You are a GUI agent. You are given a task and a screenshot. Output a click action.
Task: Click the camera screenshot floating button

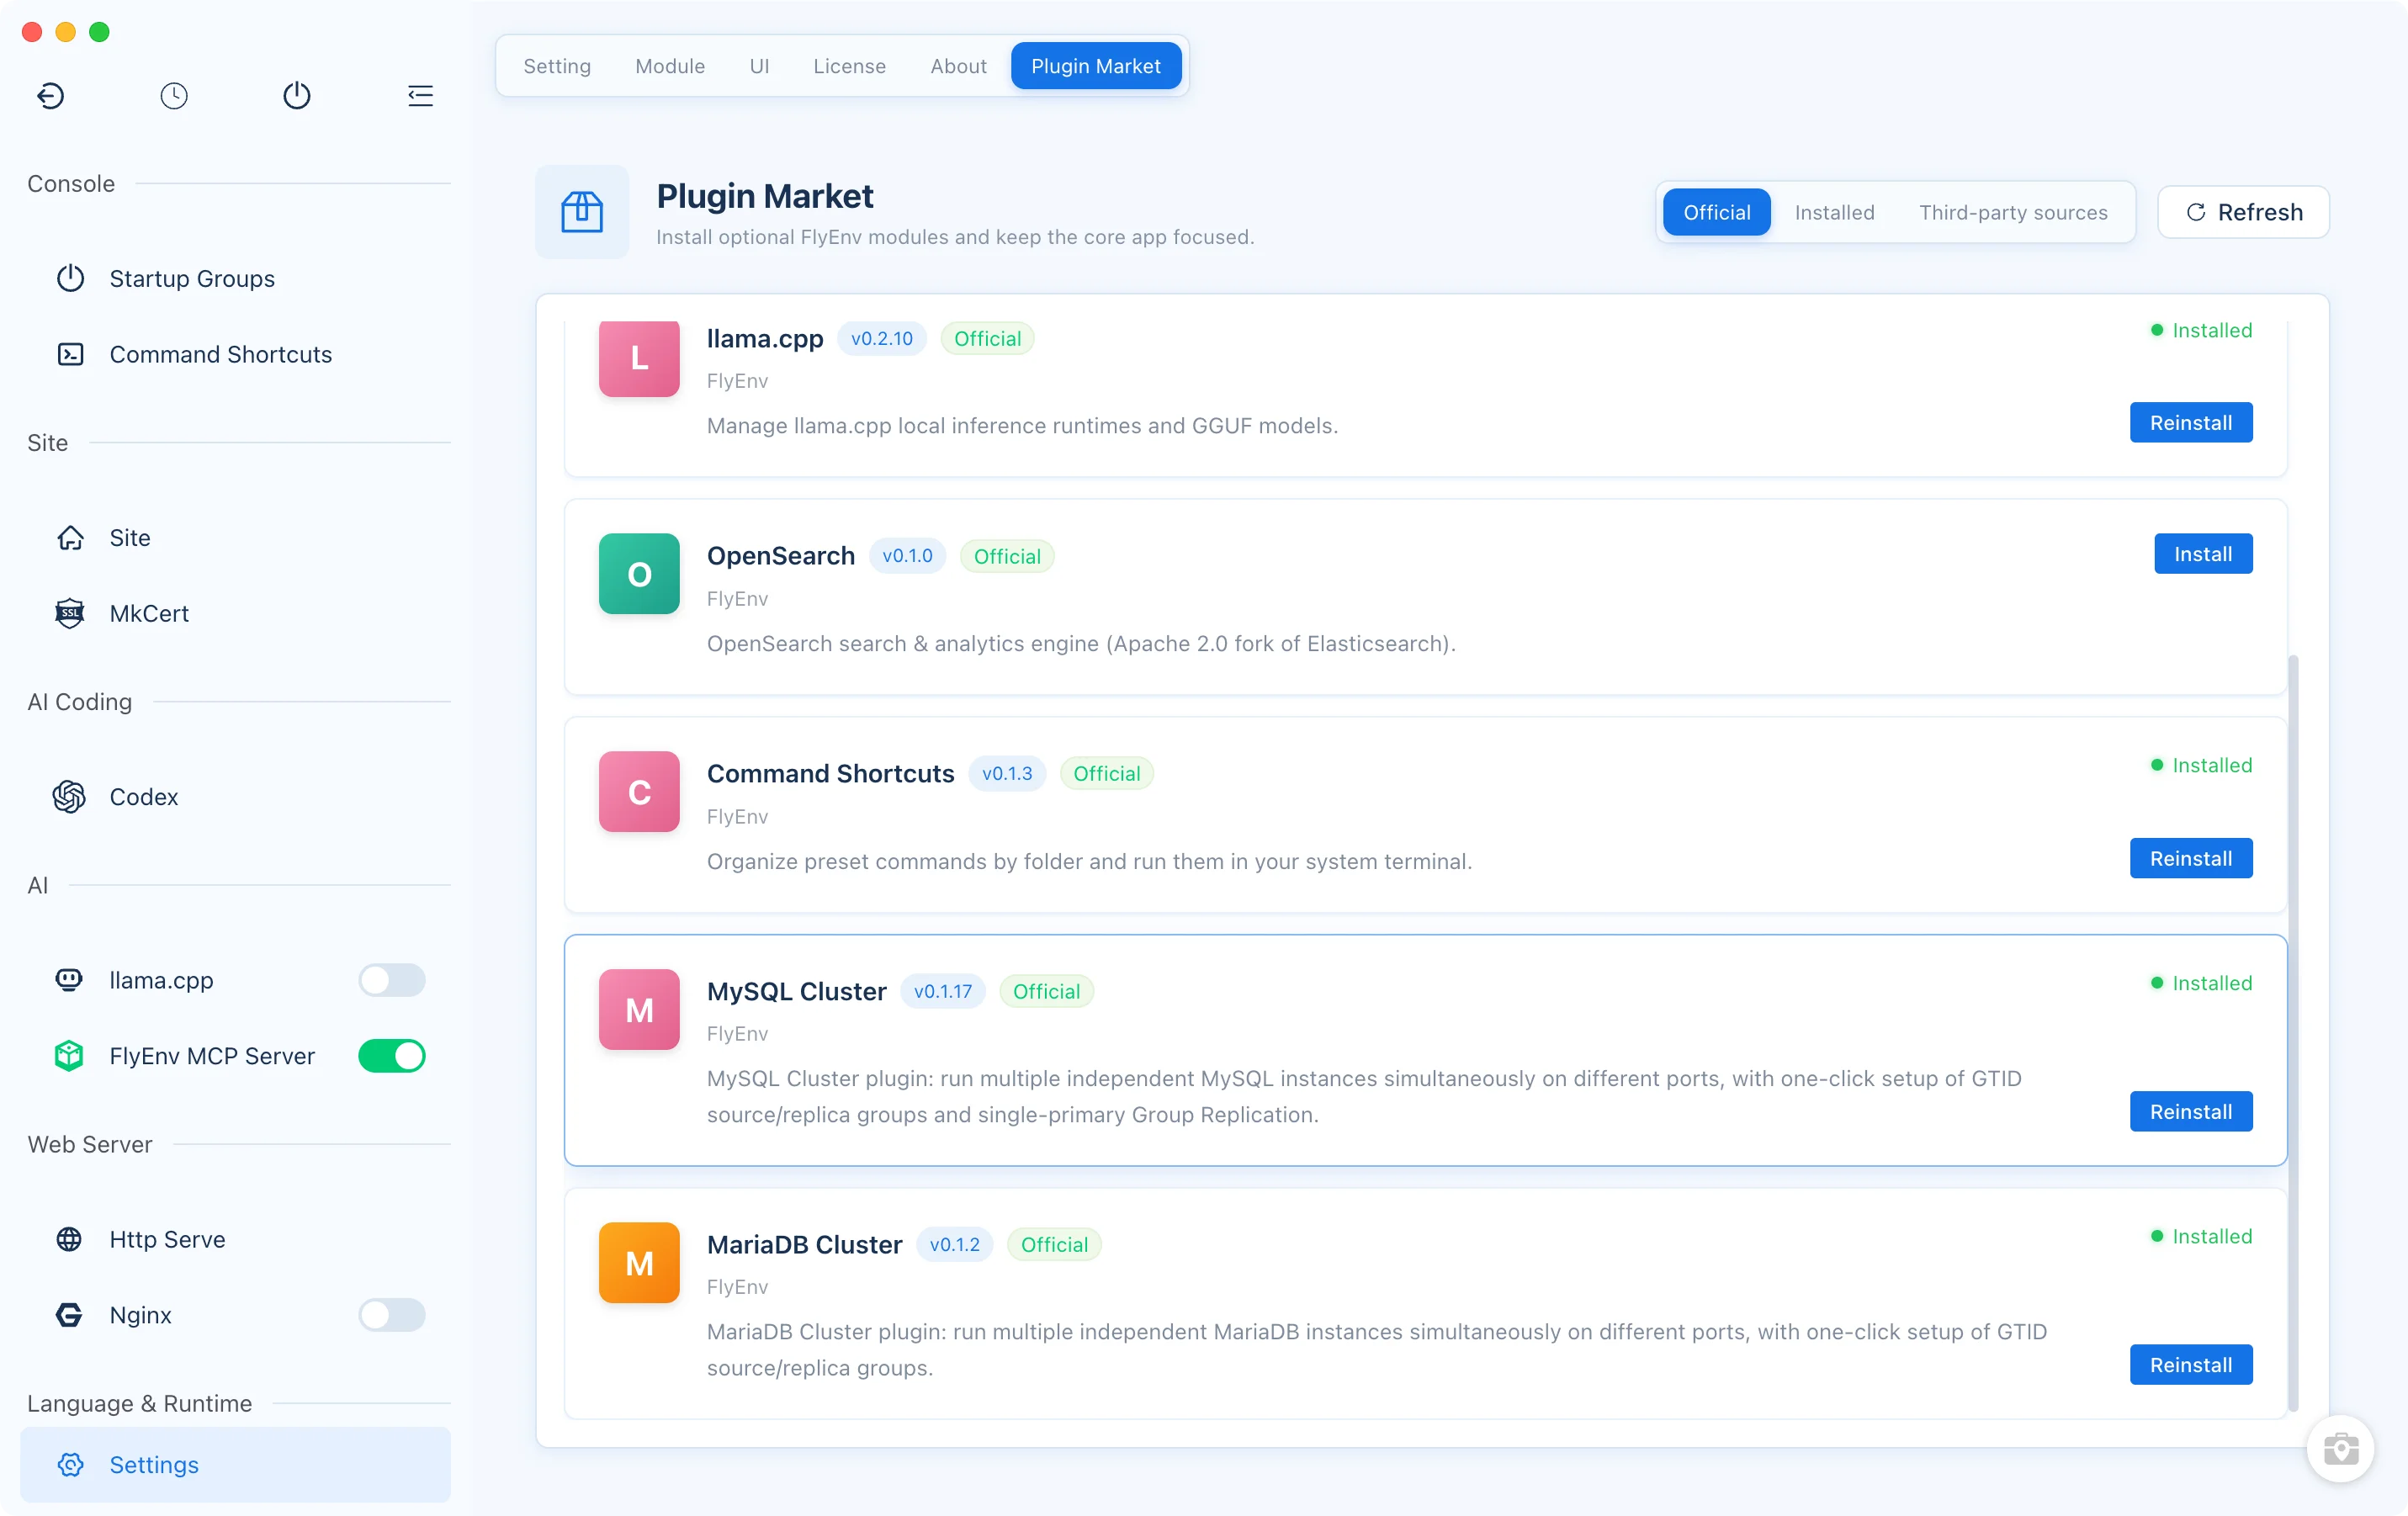coord(2340,1448)
